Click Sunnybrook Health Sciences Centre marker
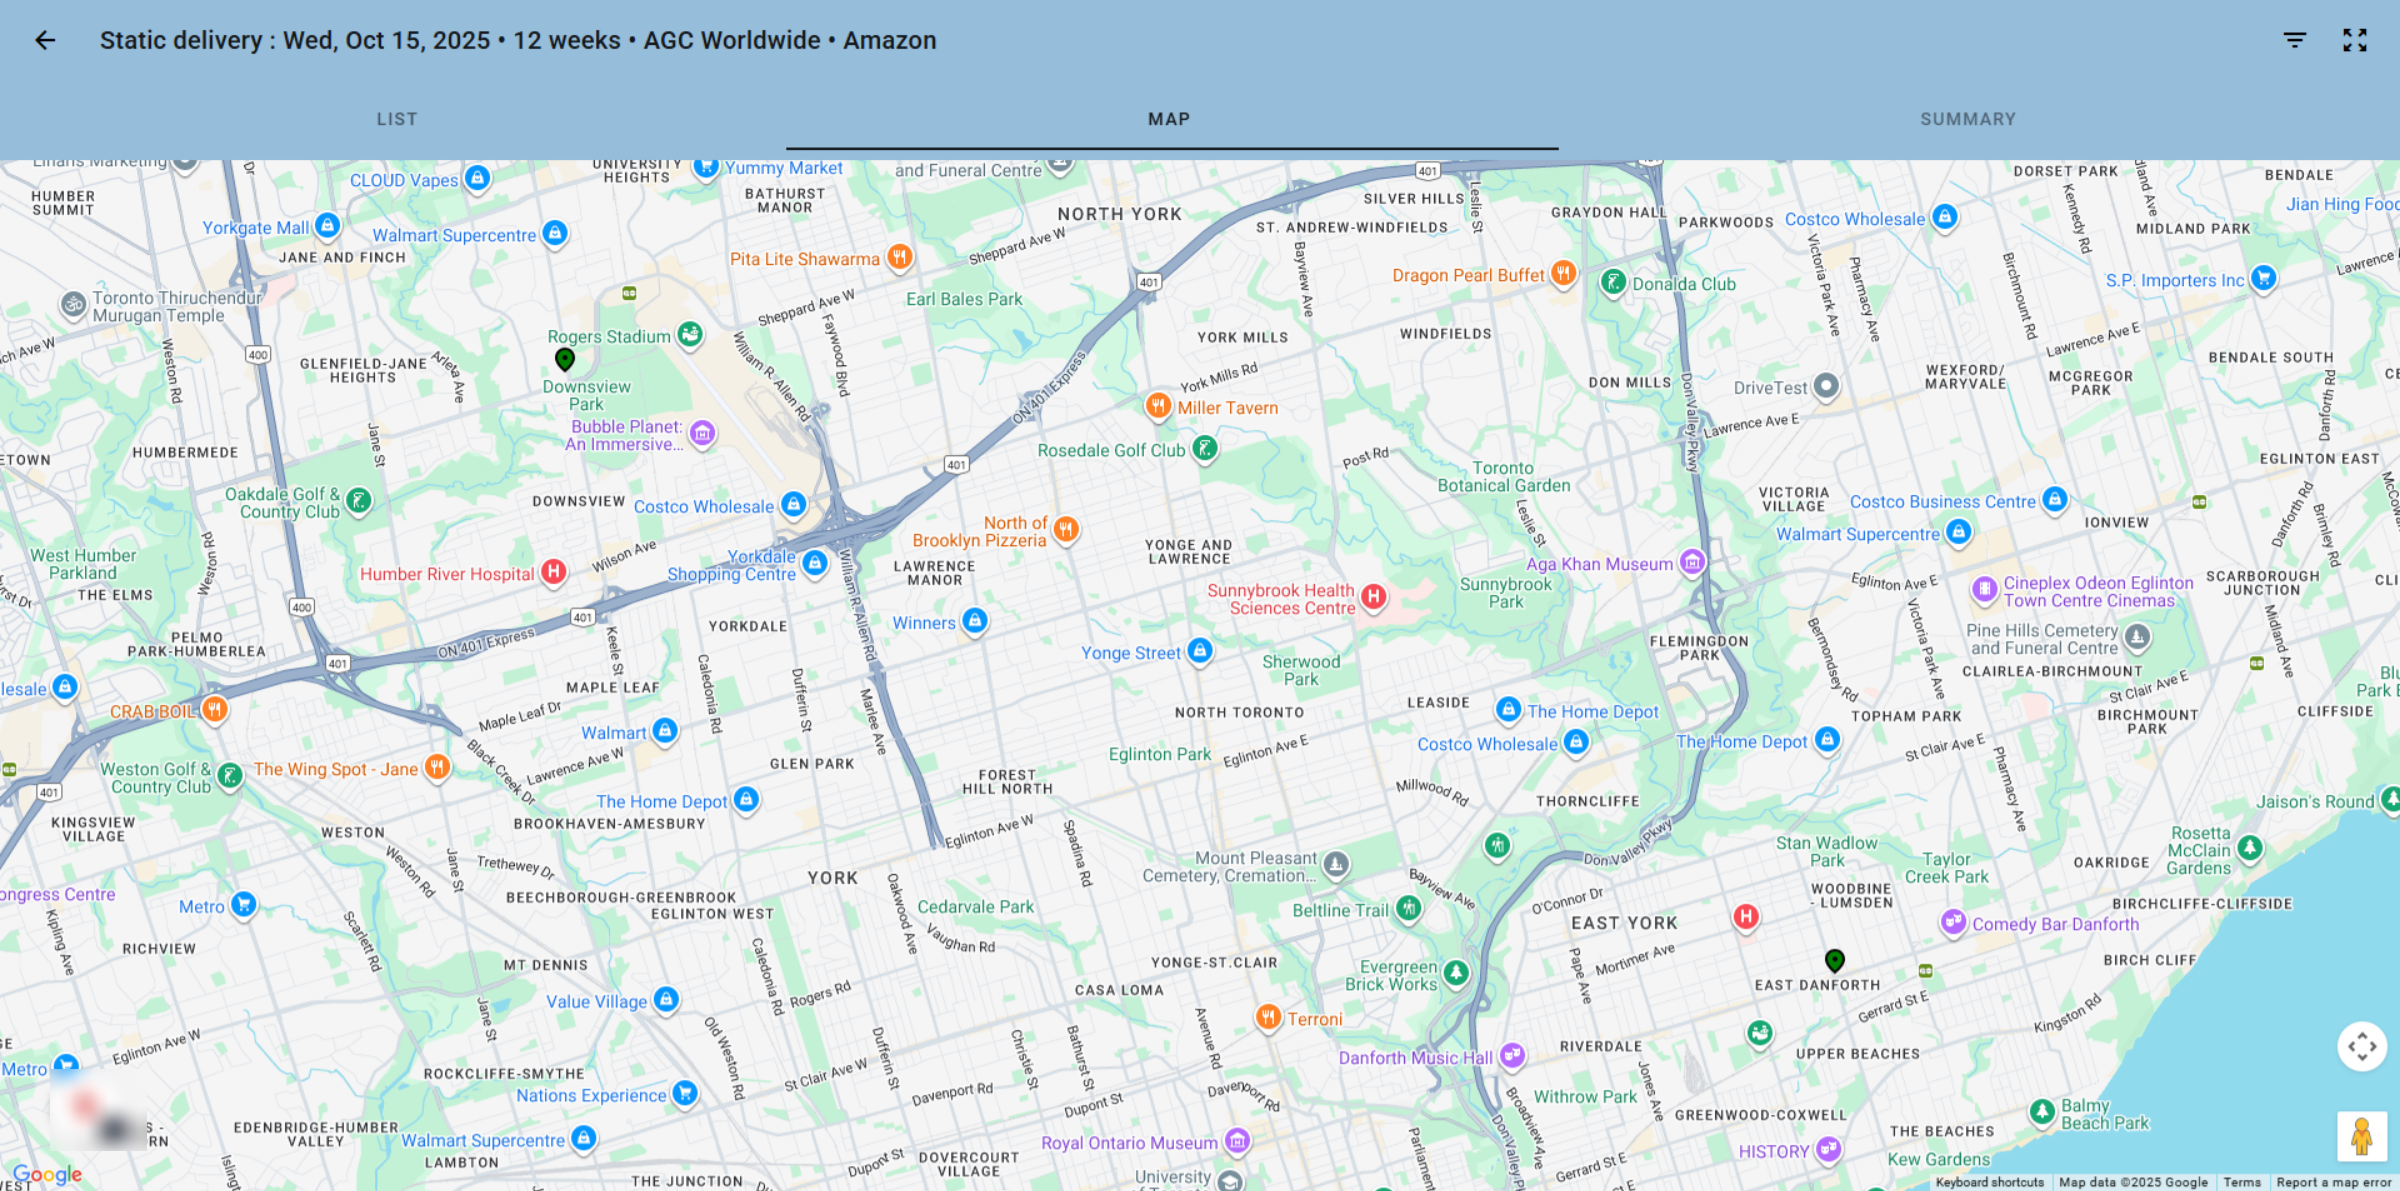 pyautogui.click(x=1374, y=597)
